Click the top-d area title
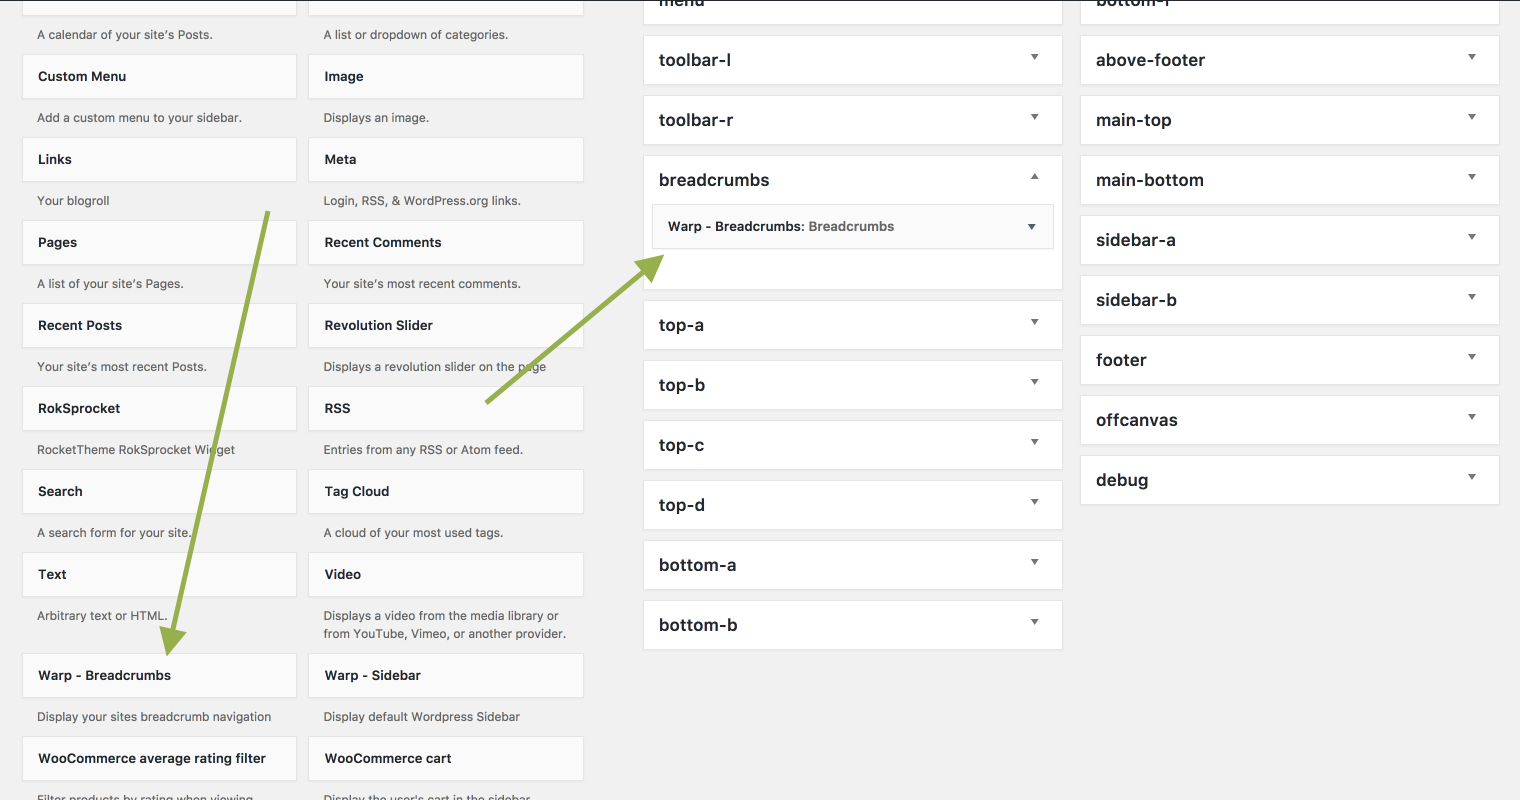The height and width of the screenshot is (800, 1520). [682, 505]
